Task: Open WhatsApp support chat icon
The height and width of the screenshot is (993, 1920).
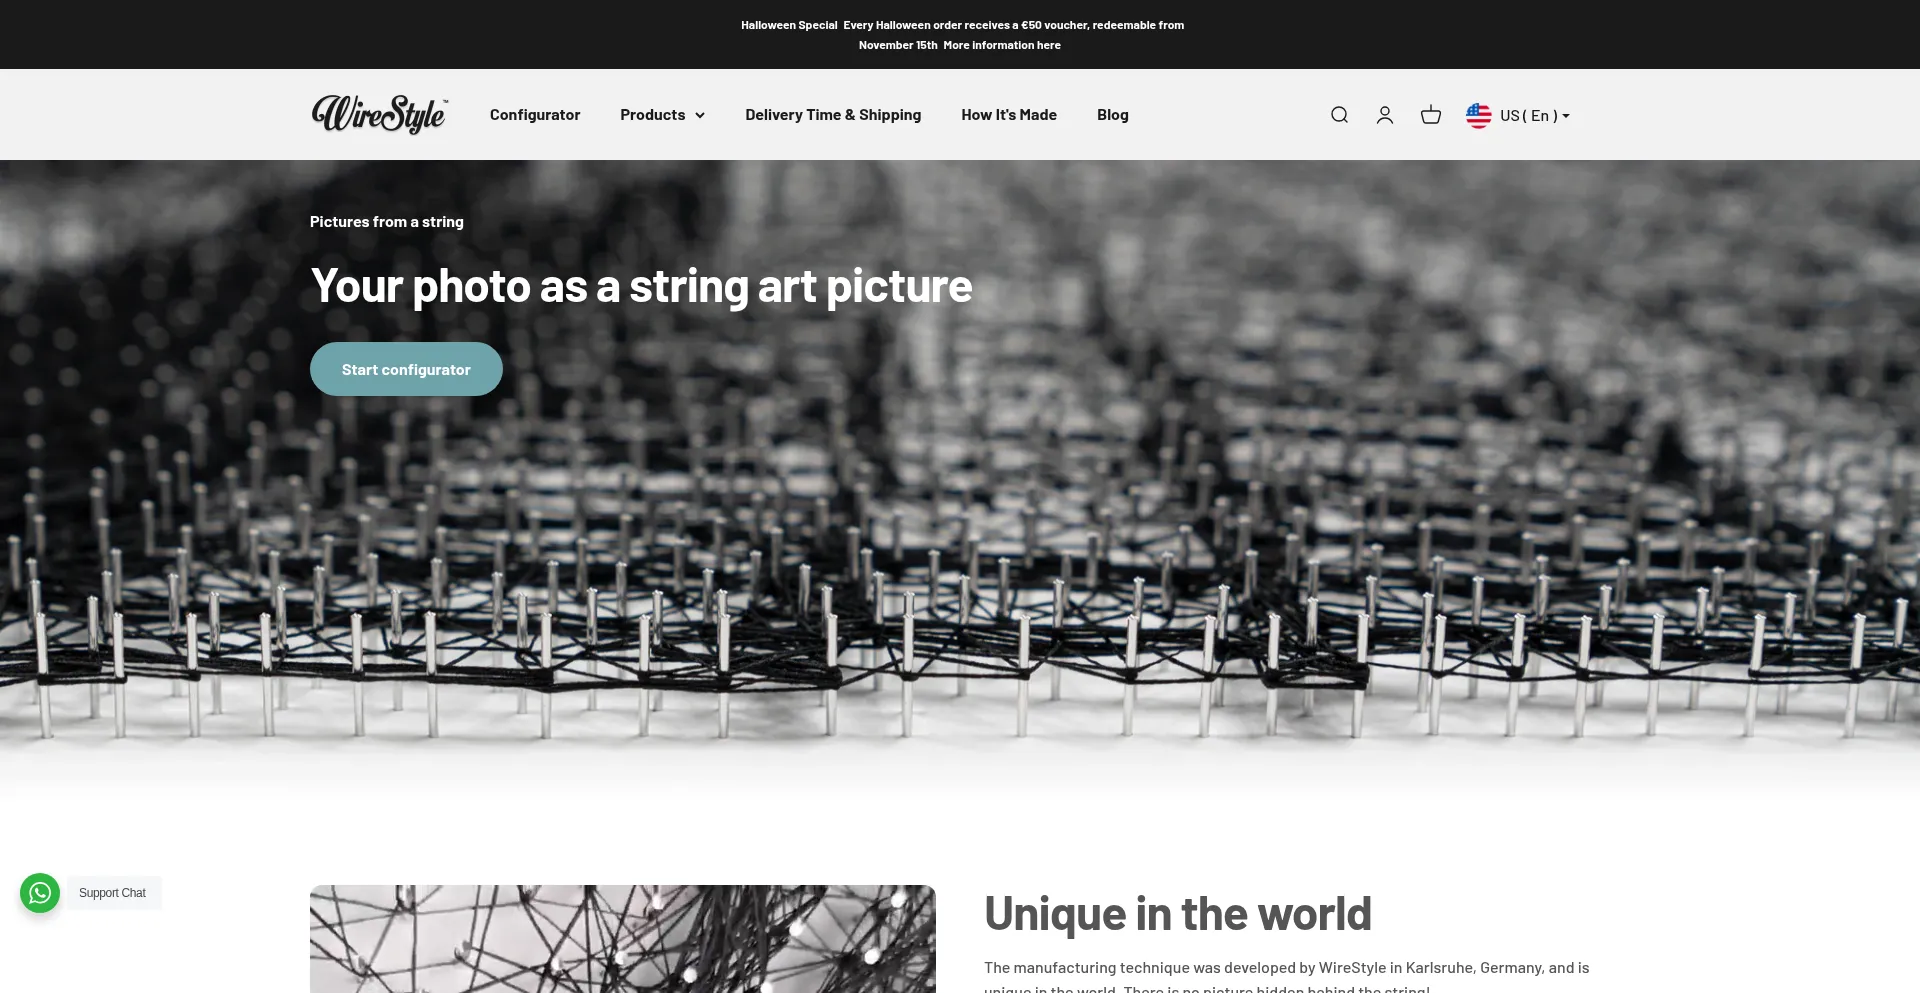Action: [x=40, y=893]
